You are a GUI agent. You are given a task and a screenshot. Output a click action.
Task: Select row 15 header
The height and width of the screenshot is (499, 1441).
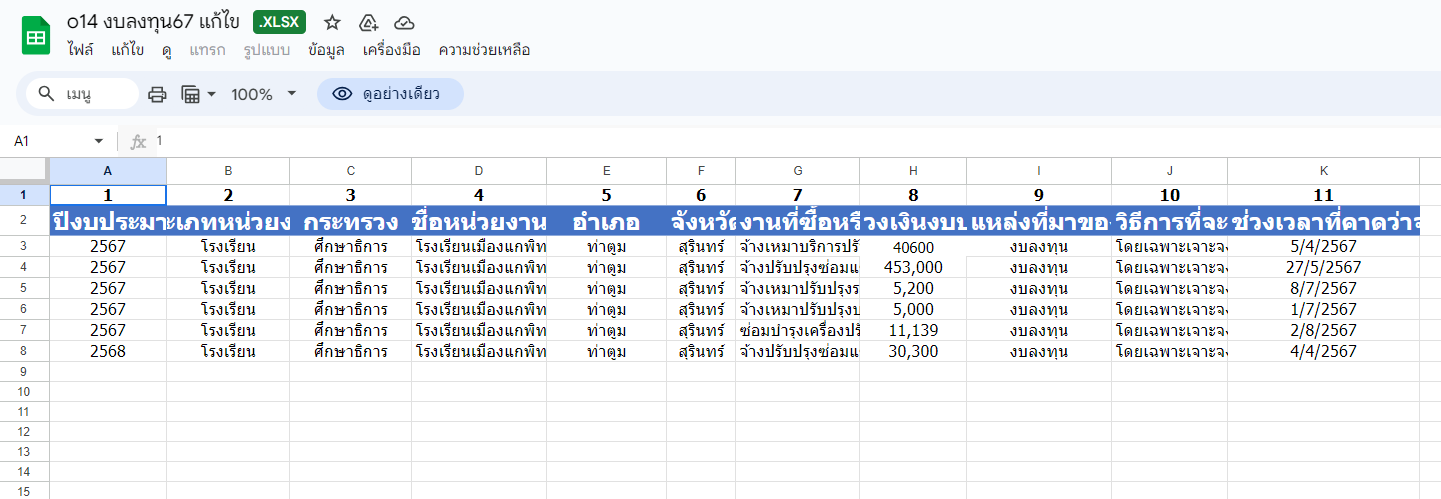(x=25, y=491)
